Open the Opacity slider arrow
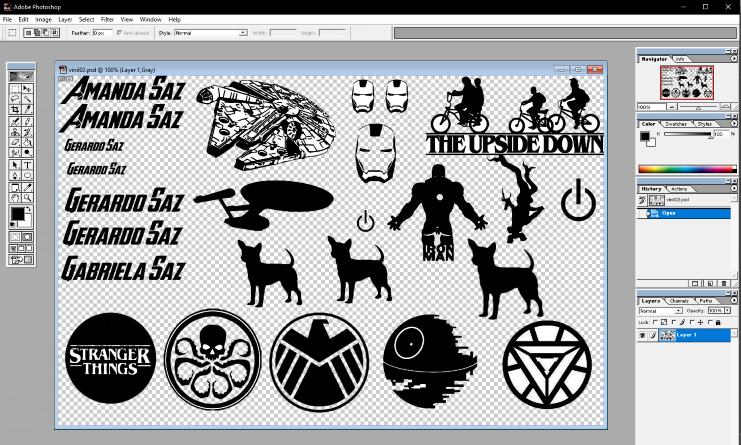741x445 pixels. click(x=727, y=310)
